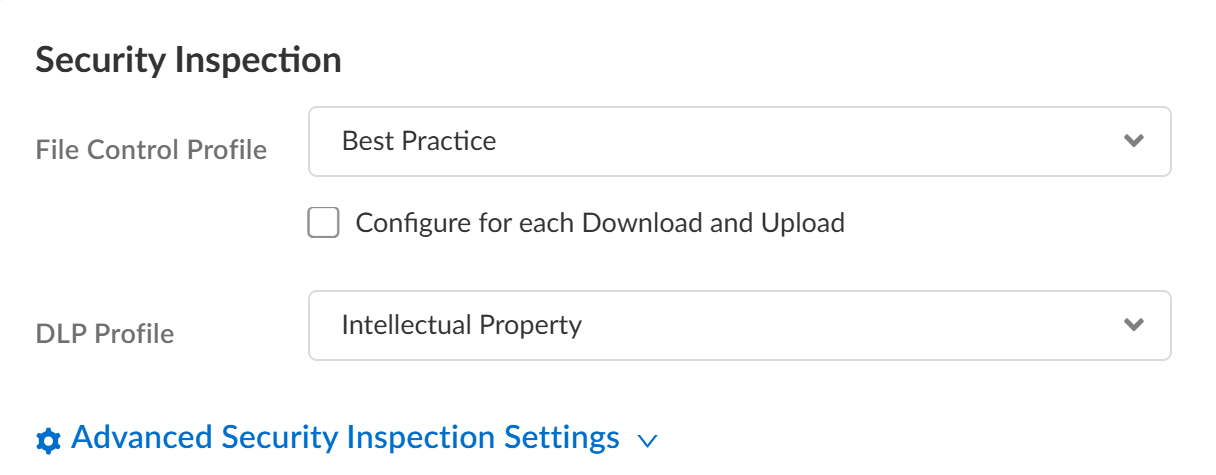Enable Configure for each Download and Upload checkbox
This screenshot has height=475, width=1216.
pyautogui.click(x=323, y=223)
